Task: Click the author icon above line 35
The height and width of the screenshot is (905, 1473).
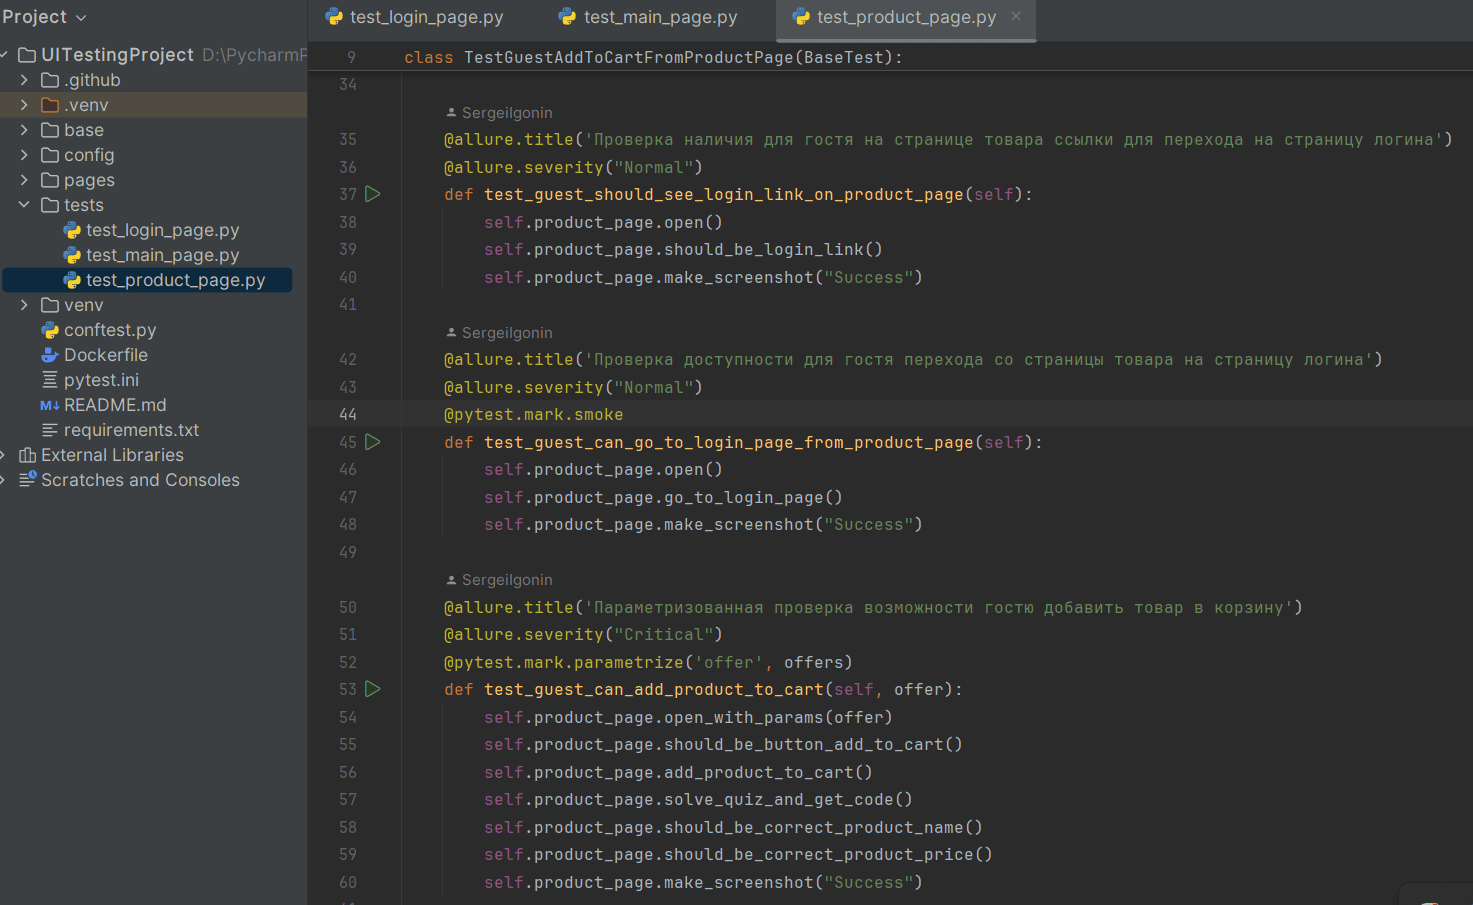Action: coord(452,113)
